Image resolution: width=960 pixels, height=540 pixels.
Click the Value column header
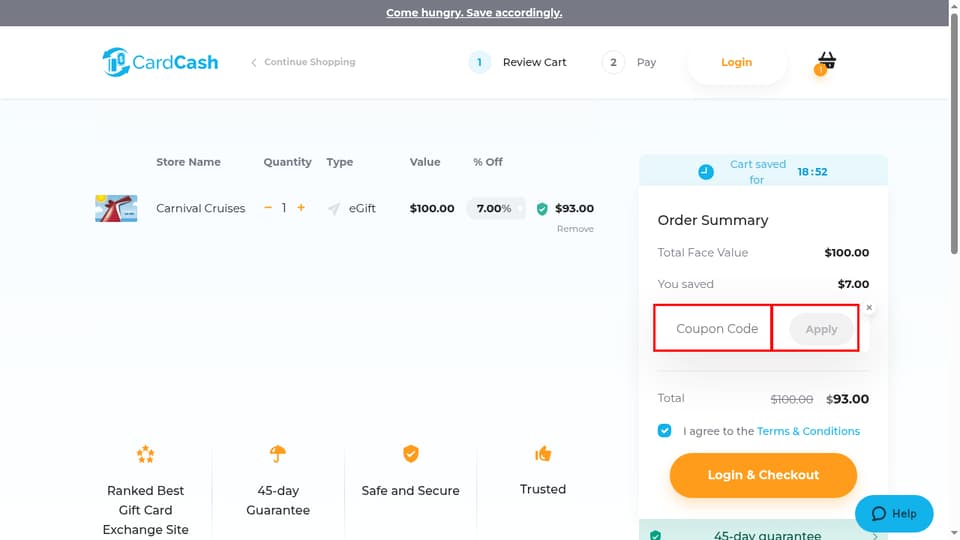[425, 162]
